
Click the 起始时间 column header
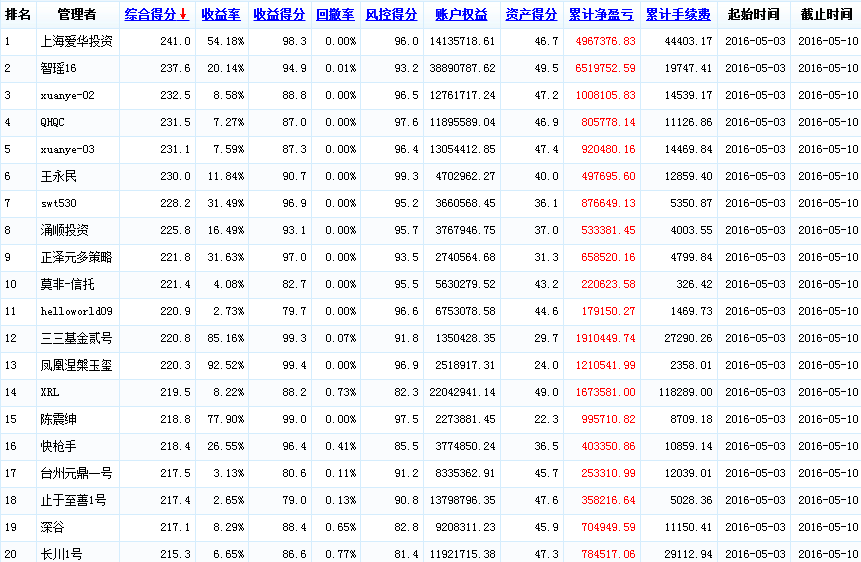[x=753, y=15]
